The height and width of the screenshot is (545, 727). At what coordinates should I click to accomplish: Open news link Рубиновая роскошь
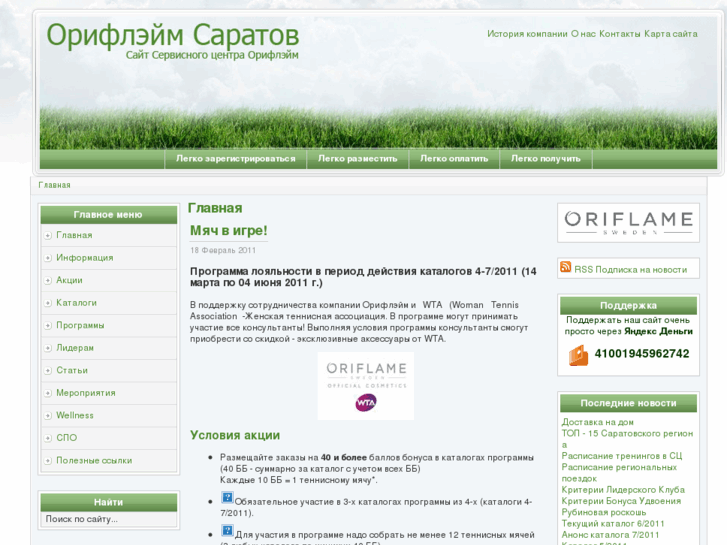604,513
